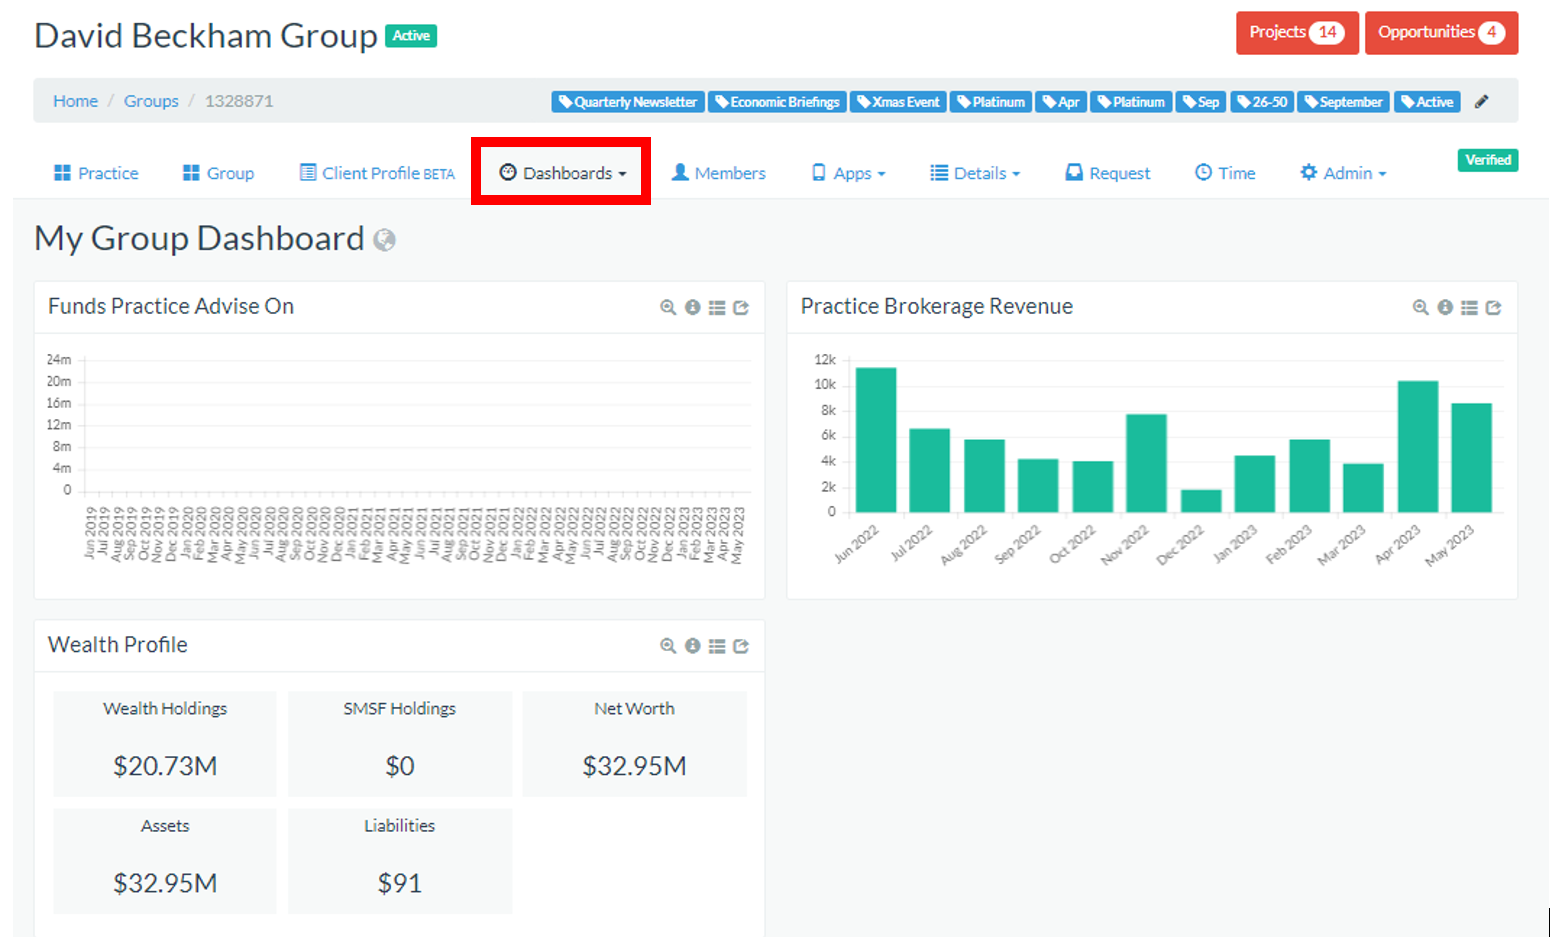Click export icon on Practice Brokerage Revenue
1554x937 pixels.
pos(1493,308)
